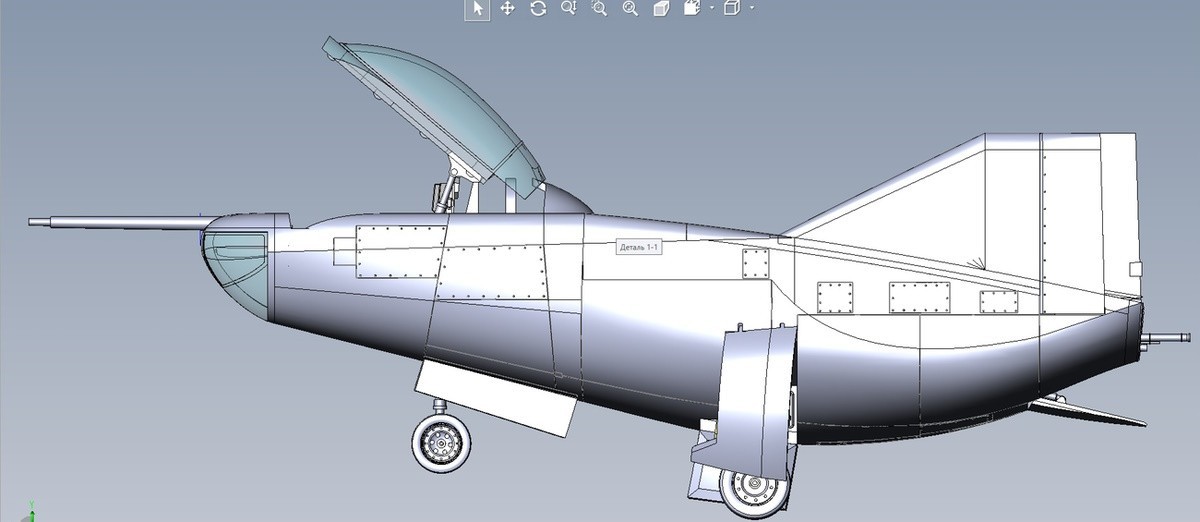Open the view orientation dropdown arrow
This screenshot has width=1200, height=522.
click(x=711, y=9)
